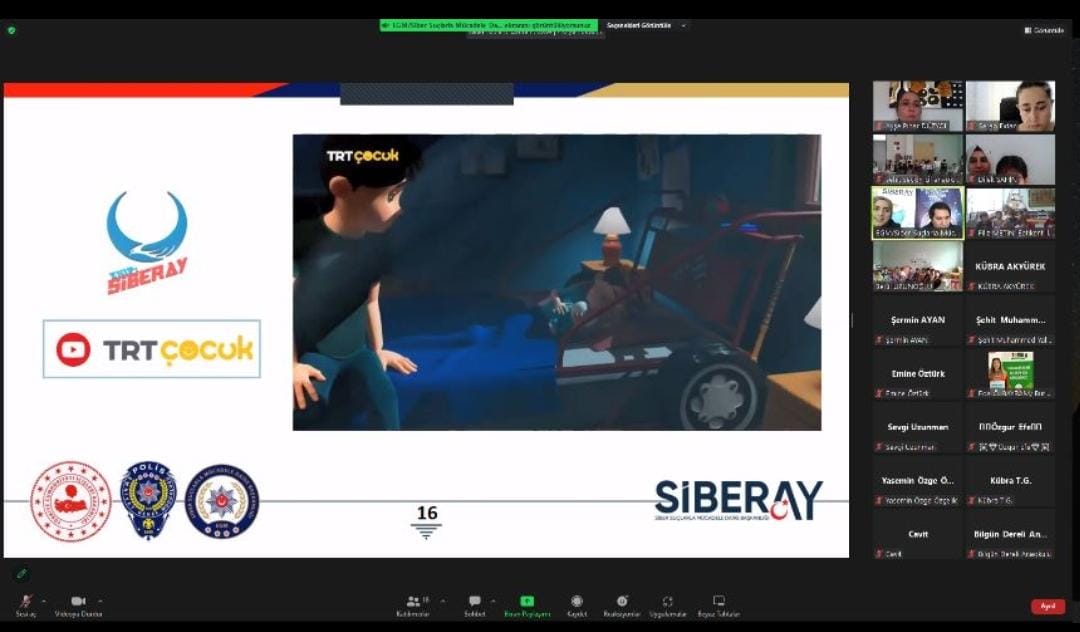
Task: Click green shield encryption info icon
Action: click(x=11, y=30)
